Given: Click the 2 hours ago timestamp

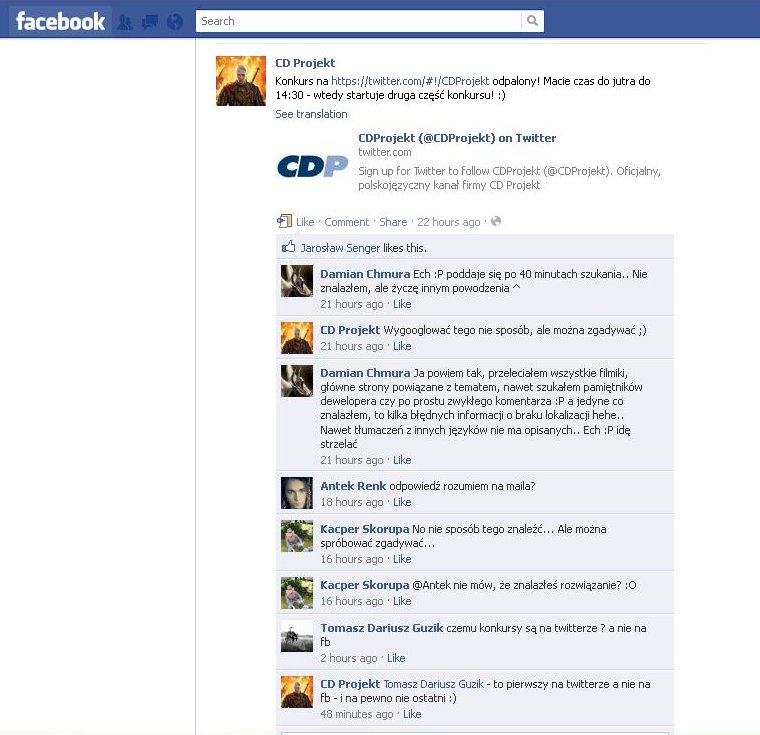Looking at the screenshot, I should tap(348, 658).
